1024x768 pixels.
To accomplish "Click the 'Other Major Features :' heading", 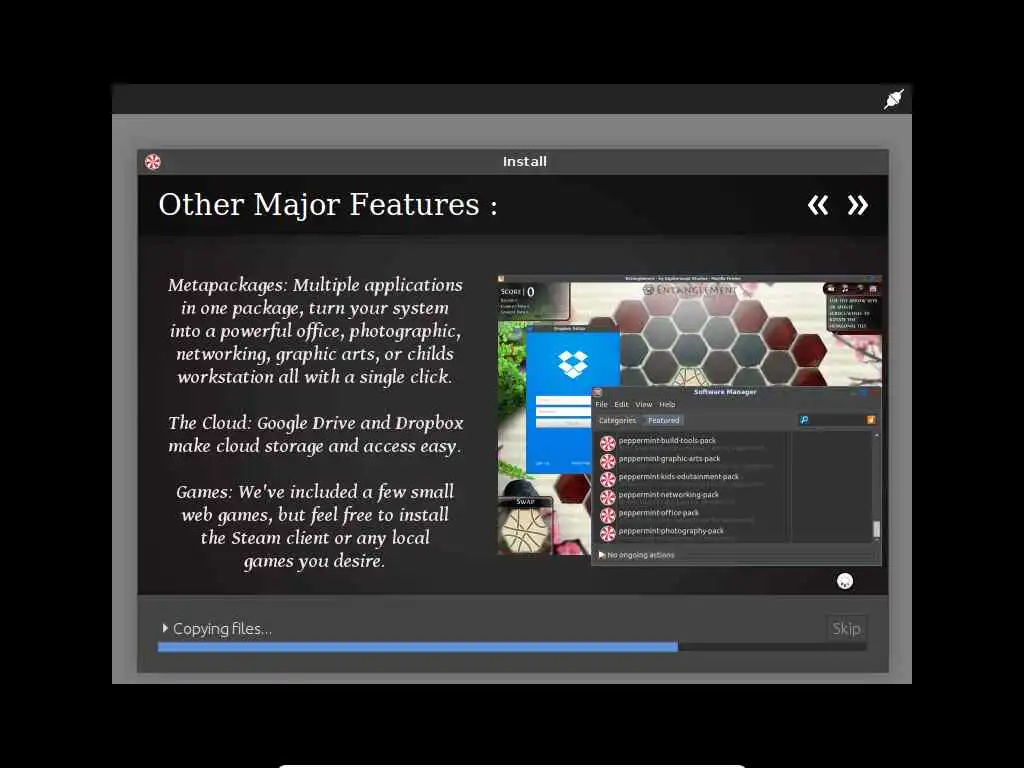I will (328, 205).
